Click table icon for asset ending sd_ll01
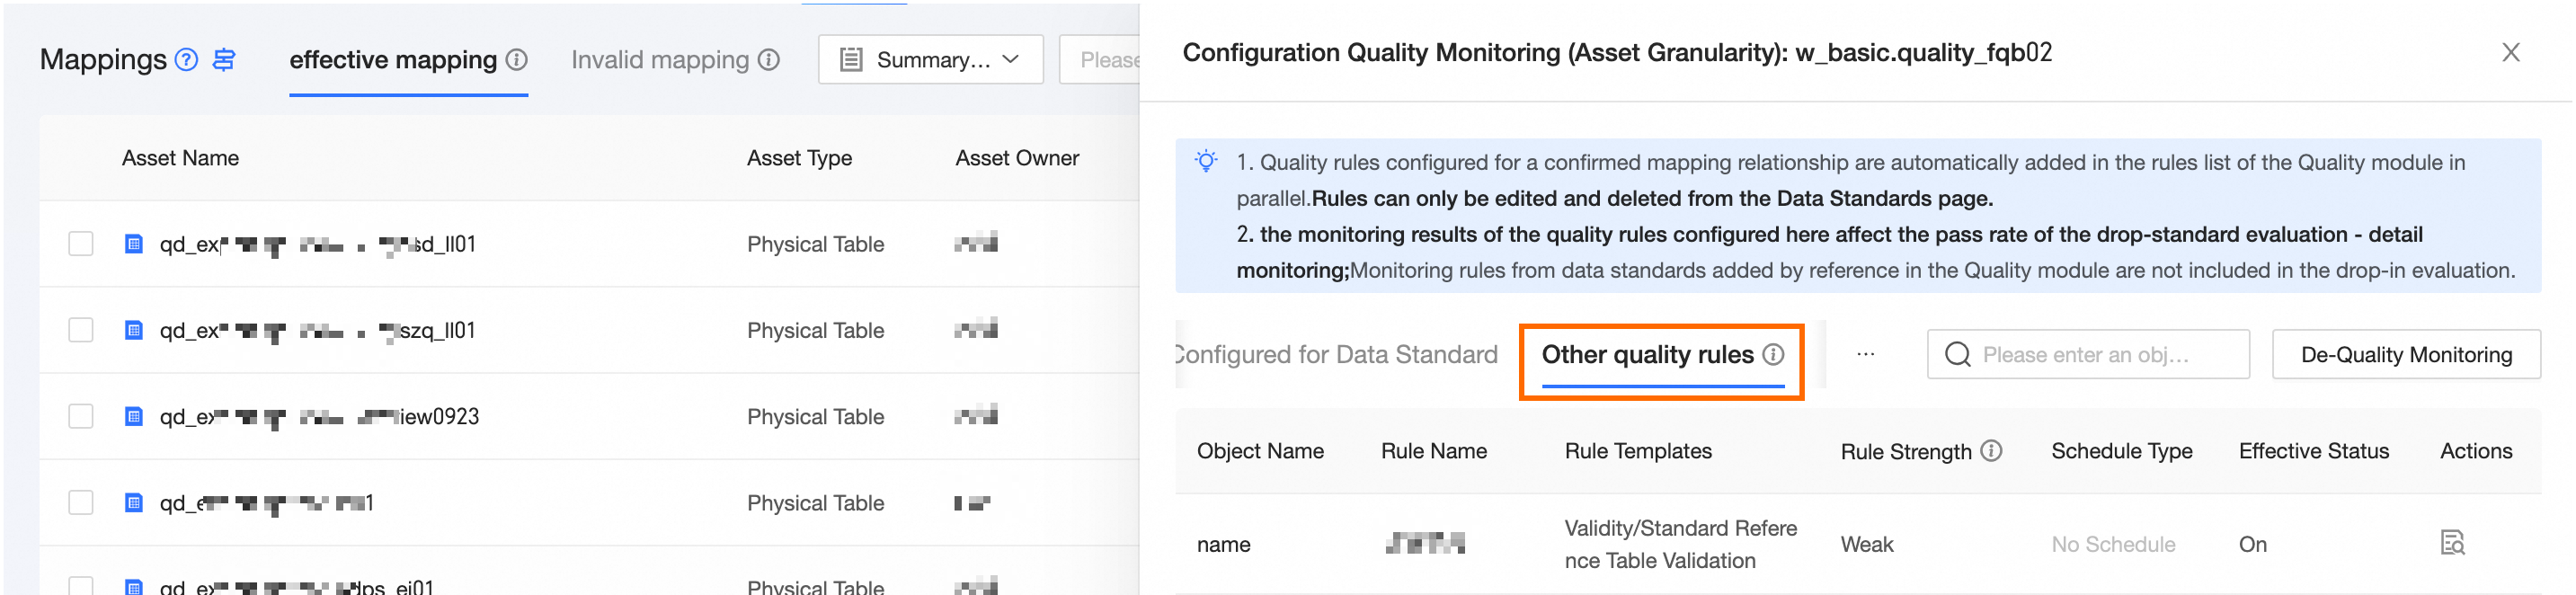The width and height of the screenshot is (2576, 595). [133, 244]
